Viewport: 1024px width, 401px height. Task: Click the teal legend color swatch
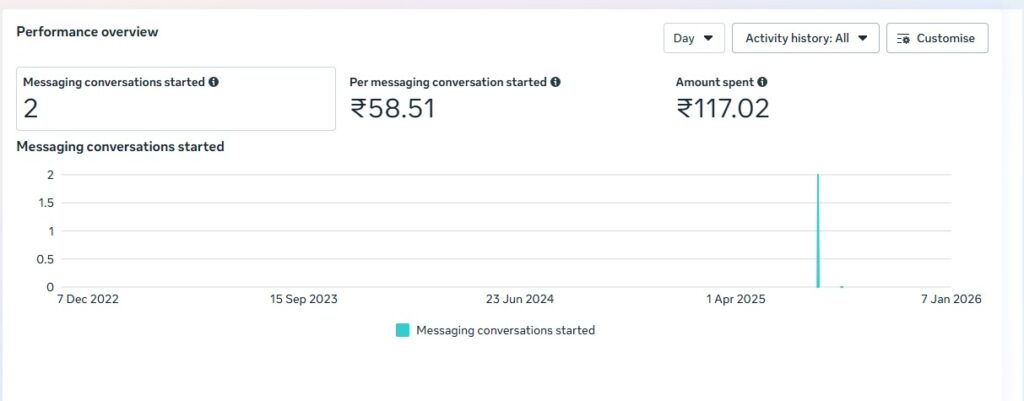click(402, 330)
